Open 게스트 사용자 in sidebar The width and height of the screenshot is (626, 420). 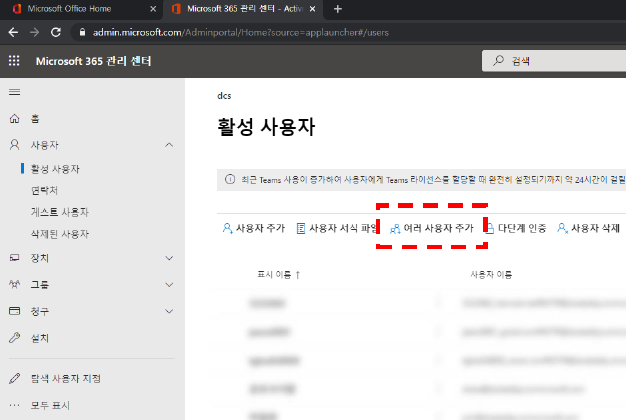(x=59, y=212)
